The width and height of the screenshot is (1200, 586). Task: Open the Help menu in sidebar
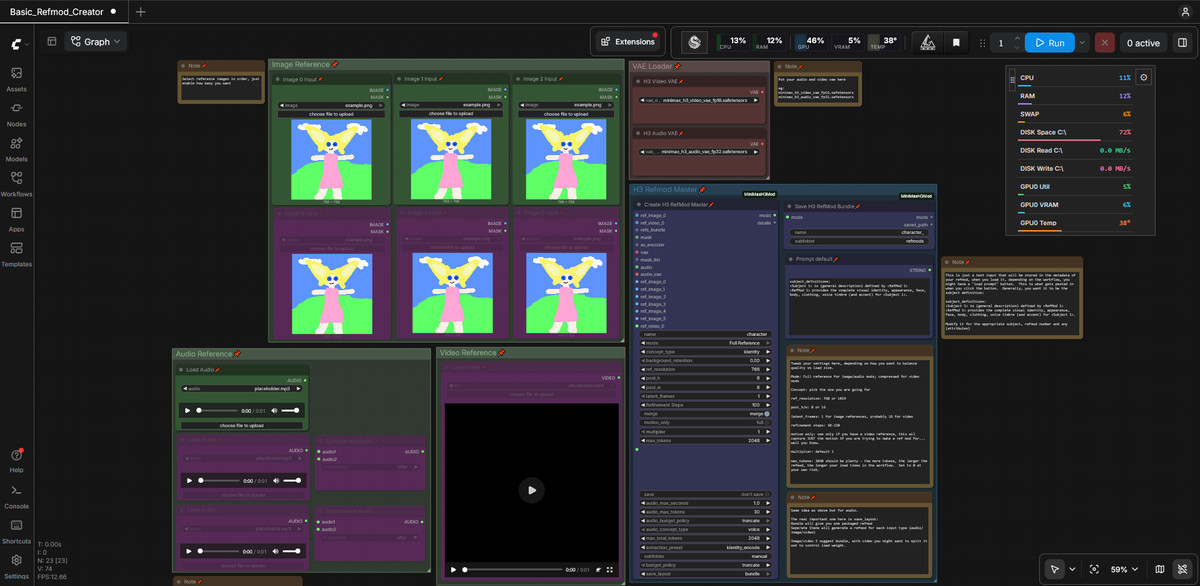17,460
